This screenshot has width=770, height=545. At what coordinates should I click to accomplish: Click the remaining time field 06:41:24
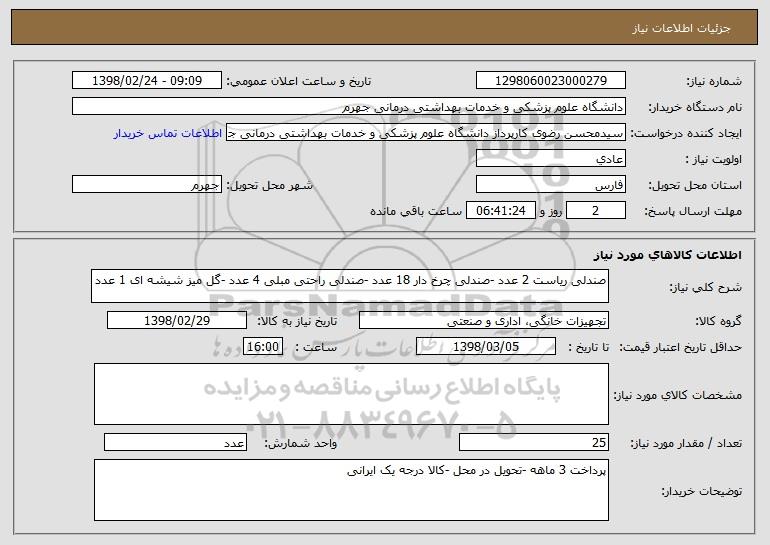(500, 211)
